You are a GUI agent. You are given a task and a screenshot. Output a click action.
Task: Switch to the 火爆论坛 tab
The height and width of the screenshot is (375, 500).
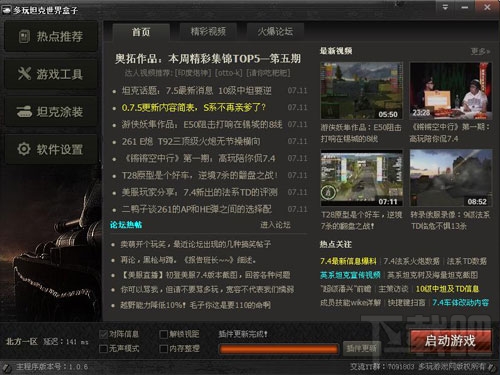(x=275, y=32)
